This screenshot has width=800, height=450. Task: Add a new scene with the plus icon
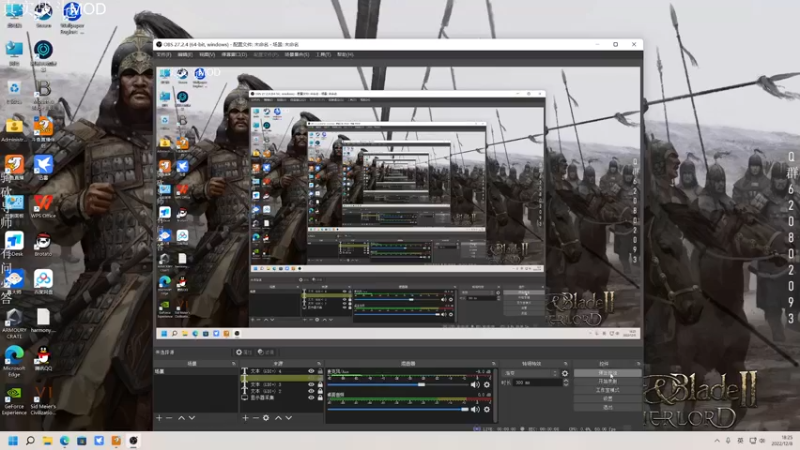159,418
